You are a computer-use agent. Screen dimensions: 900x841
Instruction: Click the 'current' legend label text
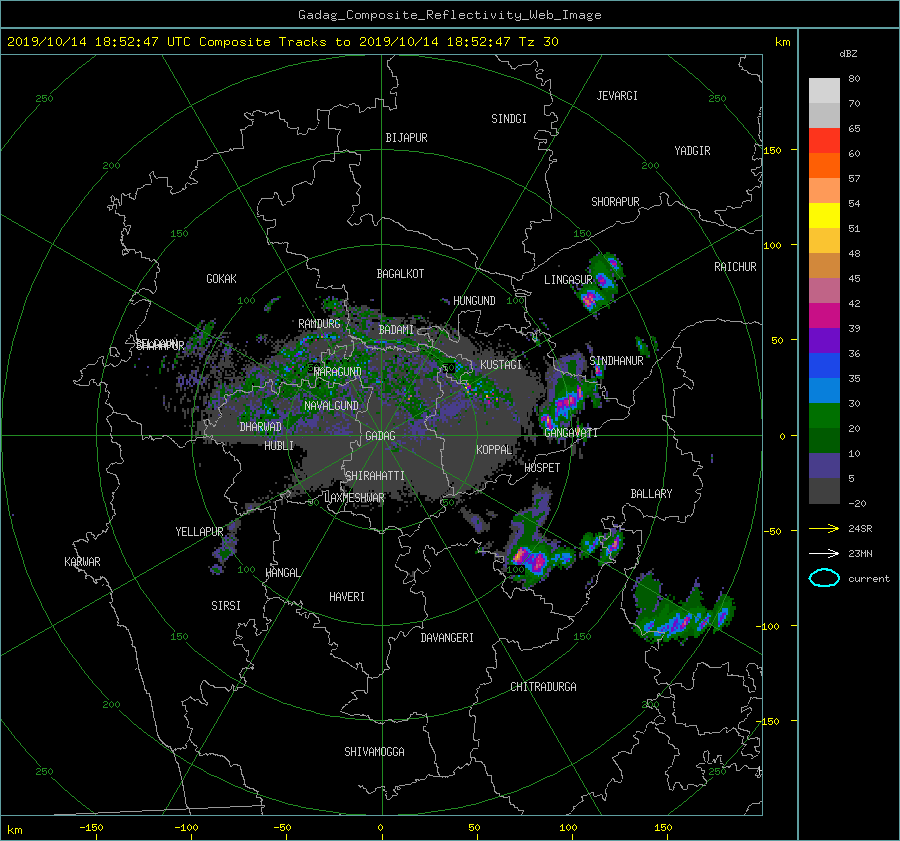tap(868, 579)
